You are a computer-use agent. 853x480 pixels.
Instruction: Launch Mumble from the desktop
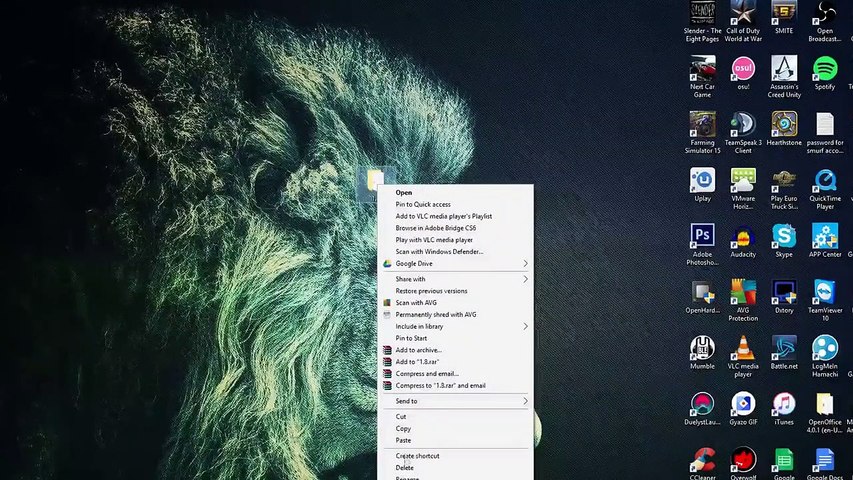(702, 353)
